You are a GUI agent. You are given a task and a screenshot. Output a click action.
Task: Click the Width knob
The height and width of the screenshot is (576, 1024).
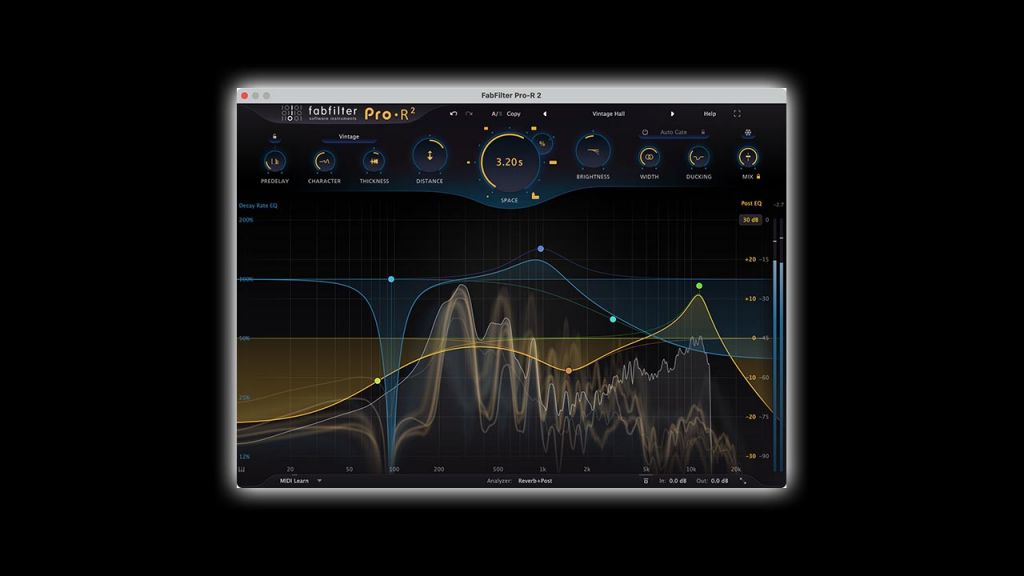(648, 157)
